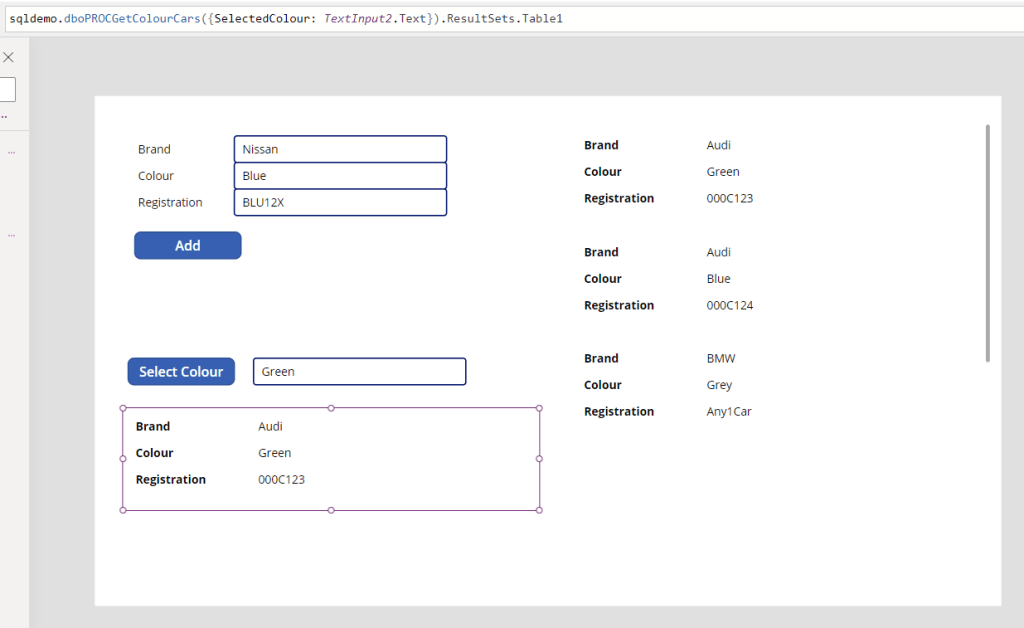1024x628 pixels.
Task: Select registration value 000C124
Action: click(729, 305)
